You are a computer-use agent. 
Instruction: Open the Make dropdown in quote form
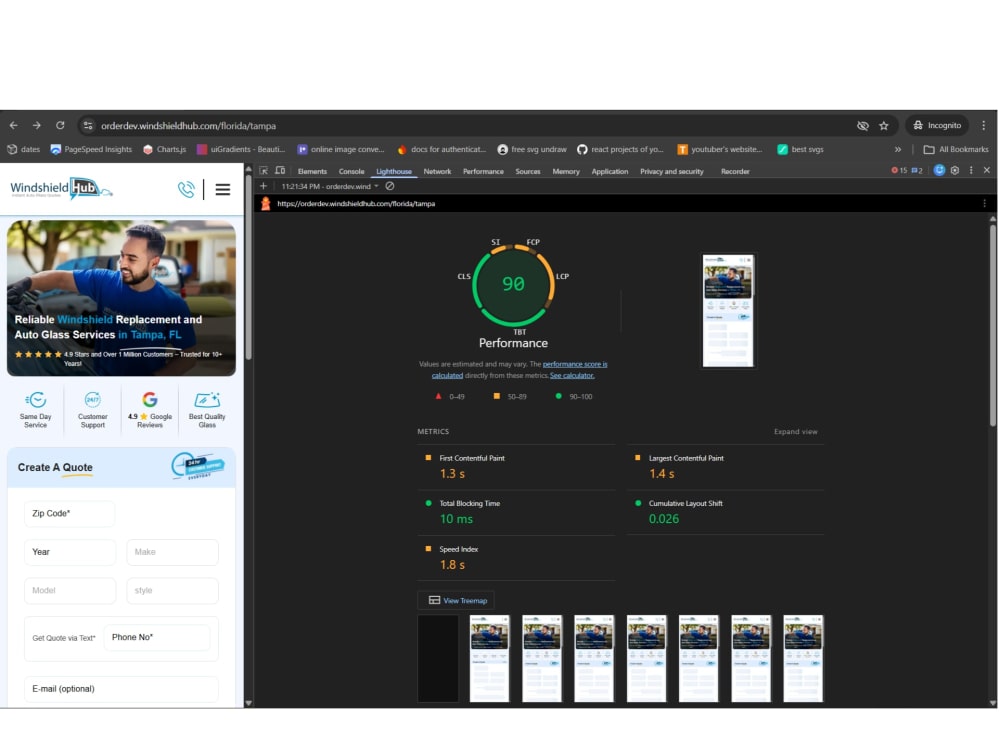coord(172,552)
